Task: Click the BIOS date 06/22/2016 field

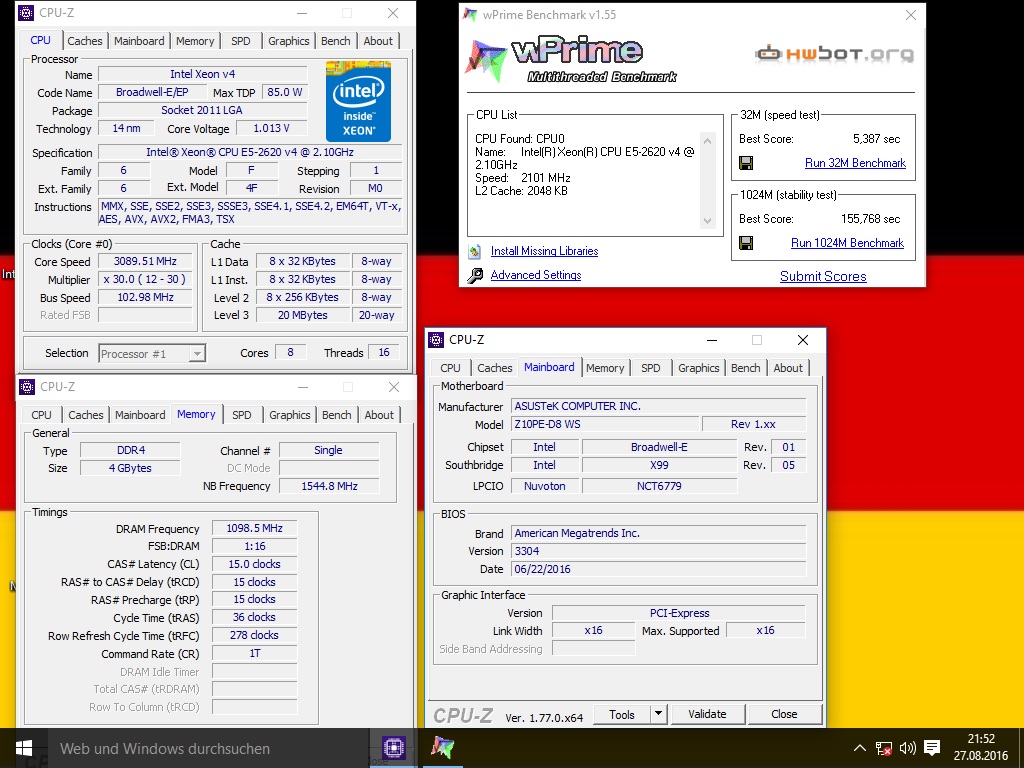Action: [x=658, y=569]
